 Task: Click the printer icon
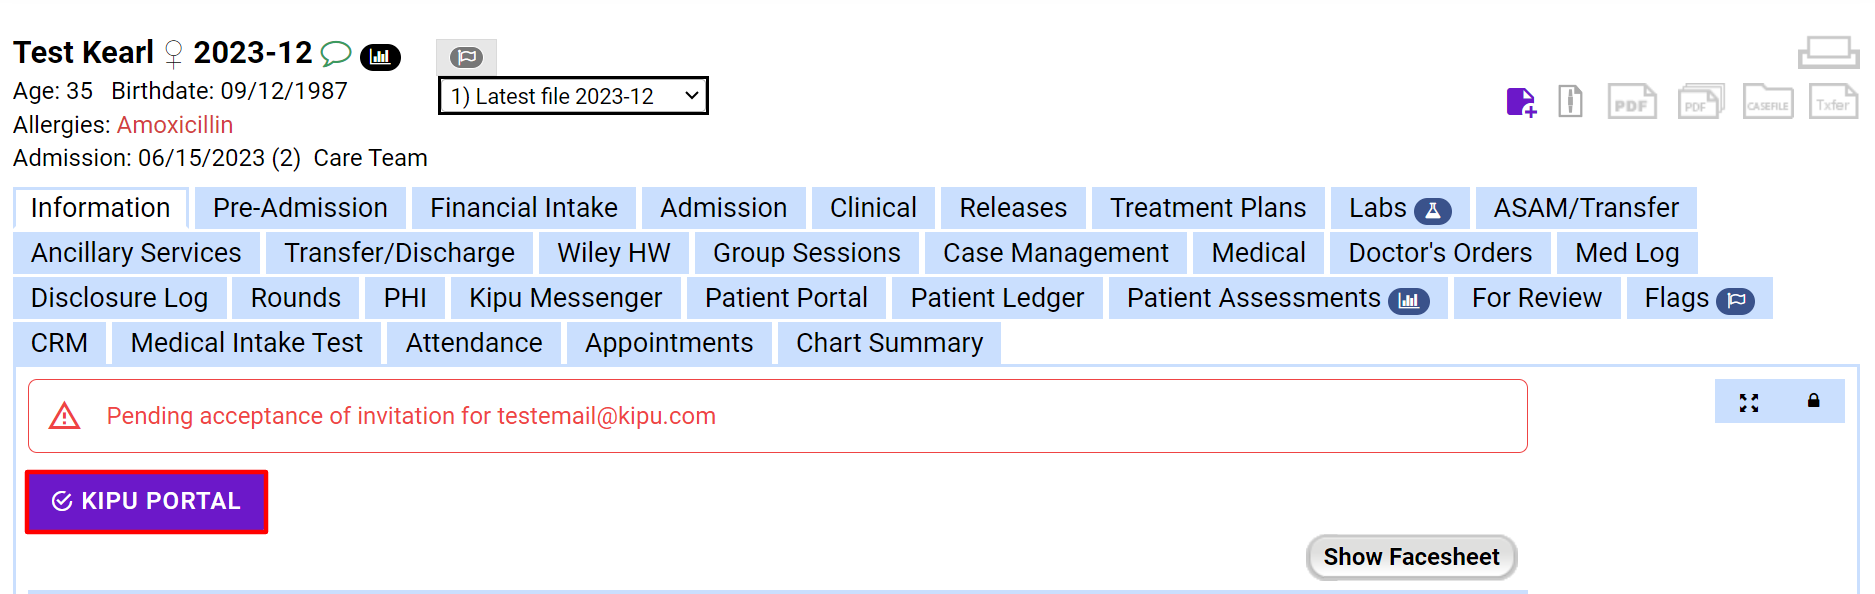[x=1828, y=52]
